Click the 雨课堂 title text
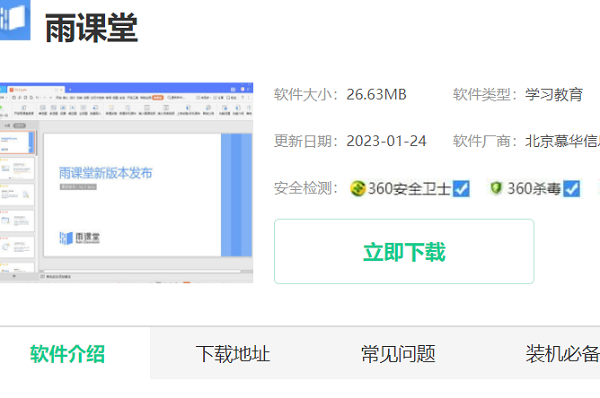 tap(91, 28)
